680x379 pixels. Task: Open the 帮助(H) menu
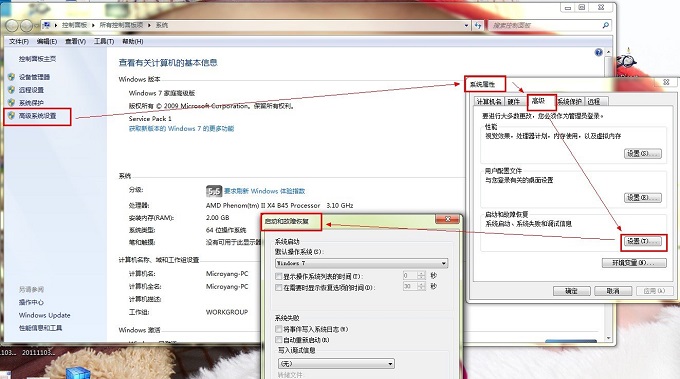[x=132, y=42]
